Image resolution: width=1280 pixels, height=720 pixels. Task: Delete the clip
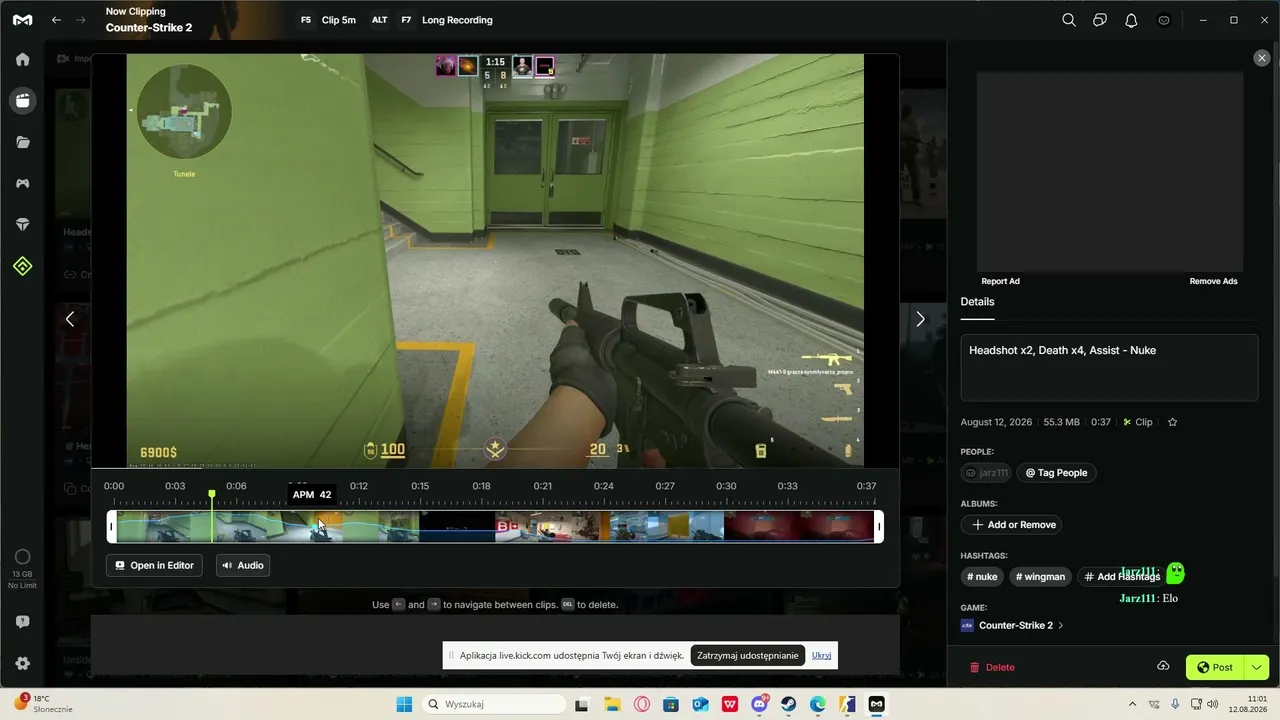tap(992, 667)
